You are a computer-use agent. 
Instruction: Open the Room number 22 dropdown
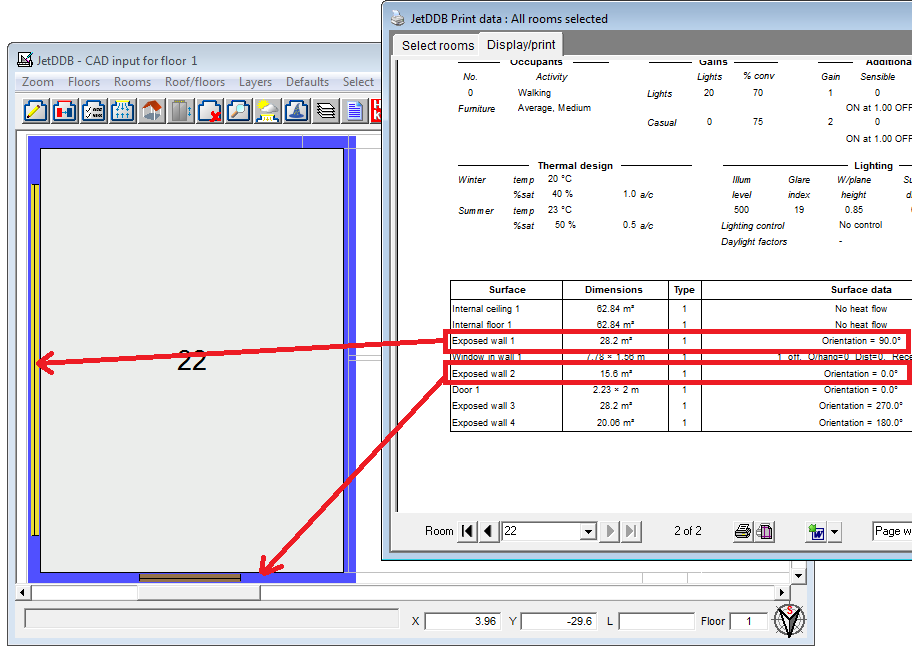(587, 531)
